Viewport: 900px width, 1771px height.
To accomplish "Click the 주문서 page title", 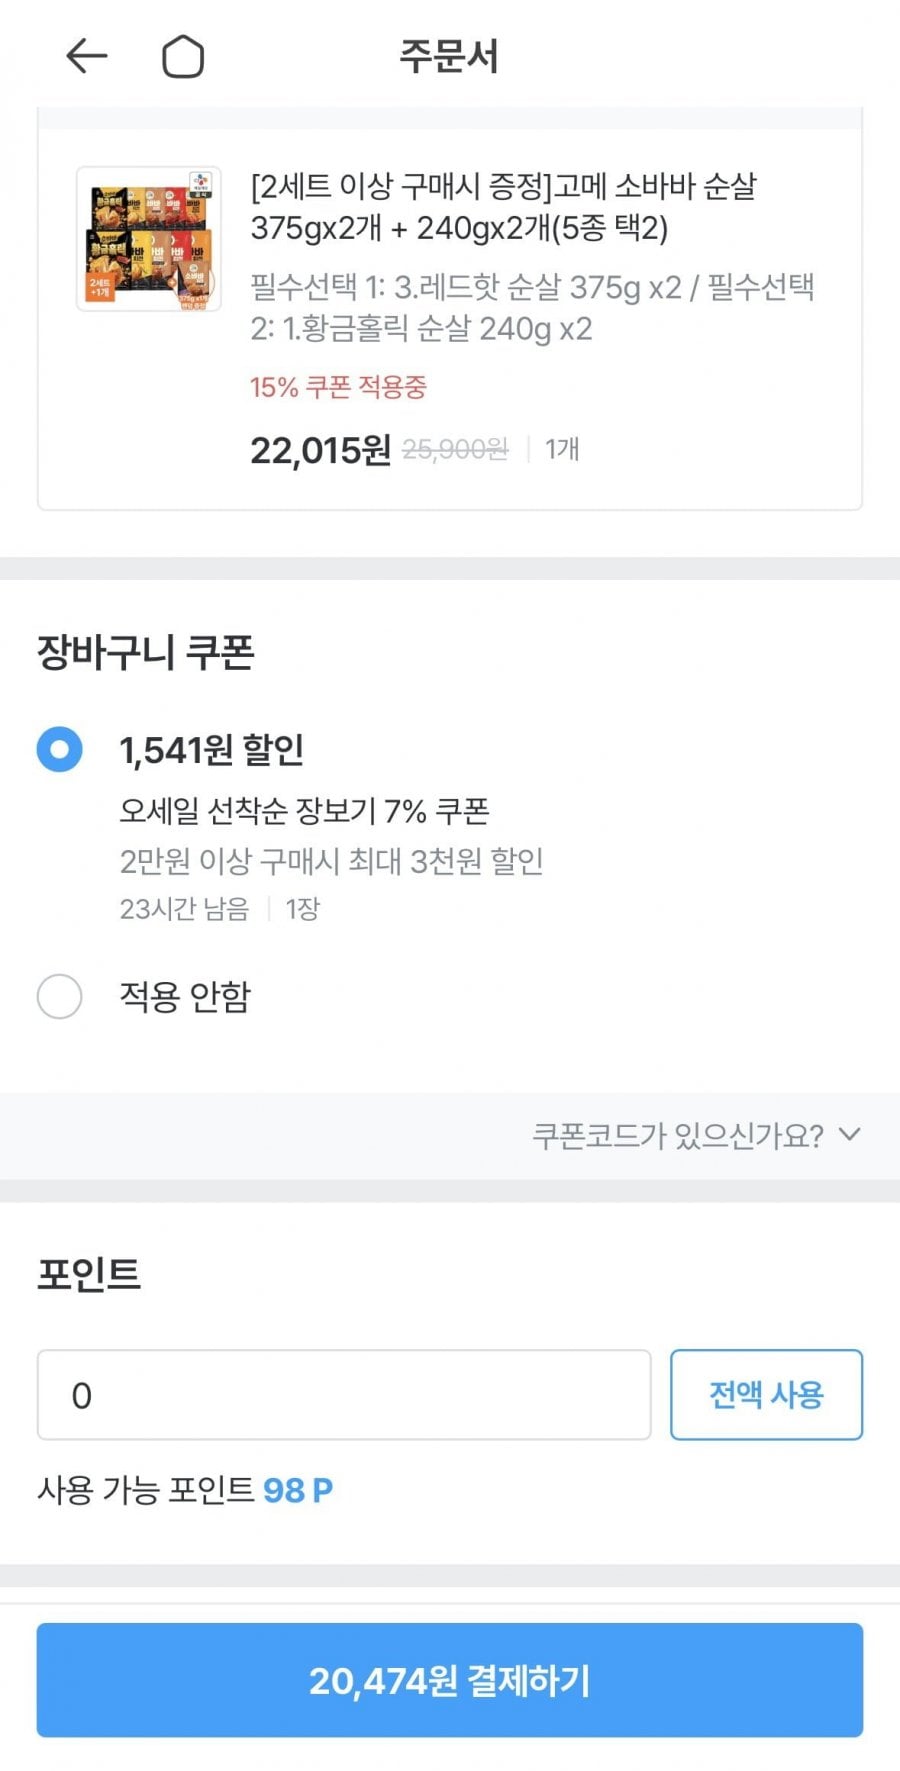I will 449,57.
